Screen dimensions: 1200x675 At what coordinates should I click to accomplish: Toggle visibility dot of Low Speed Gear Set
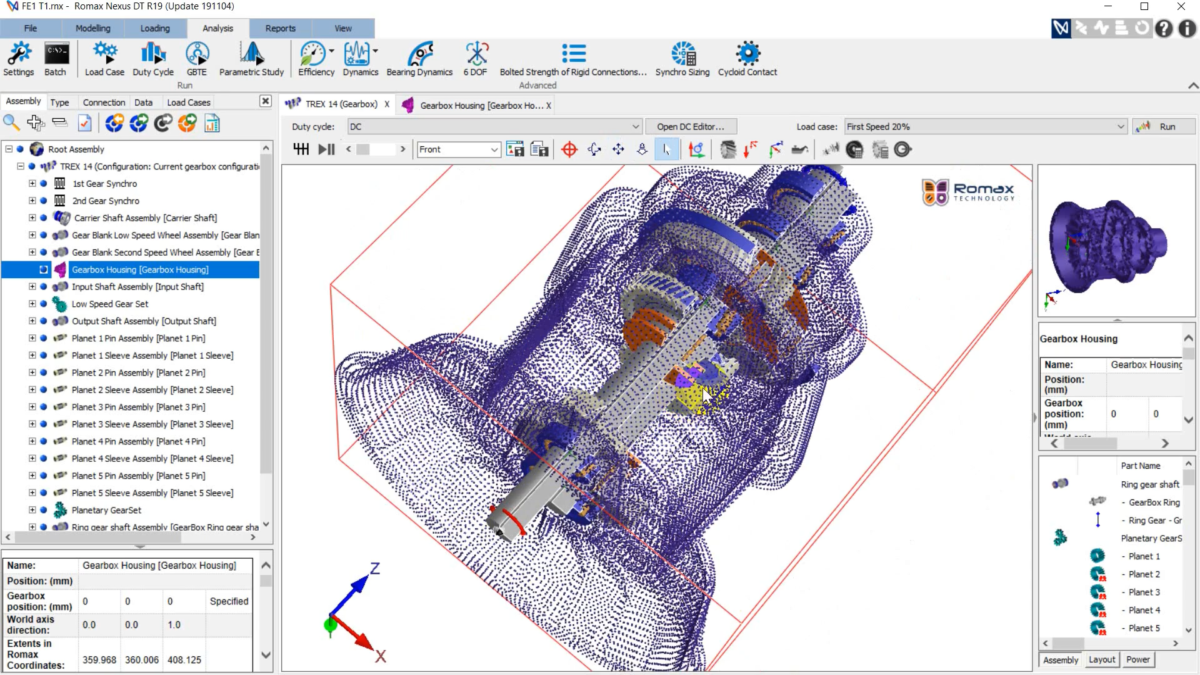[x=44, y=304]
